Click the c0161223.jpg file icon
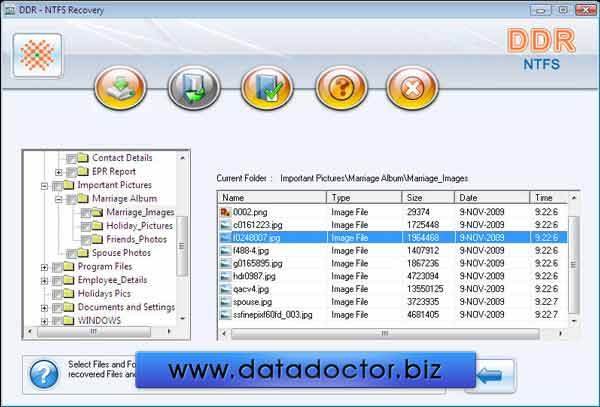The height and width of the screenshot is (407, 600). point(226,225)
